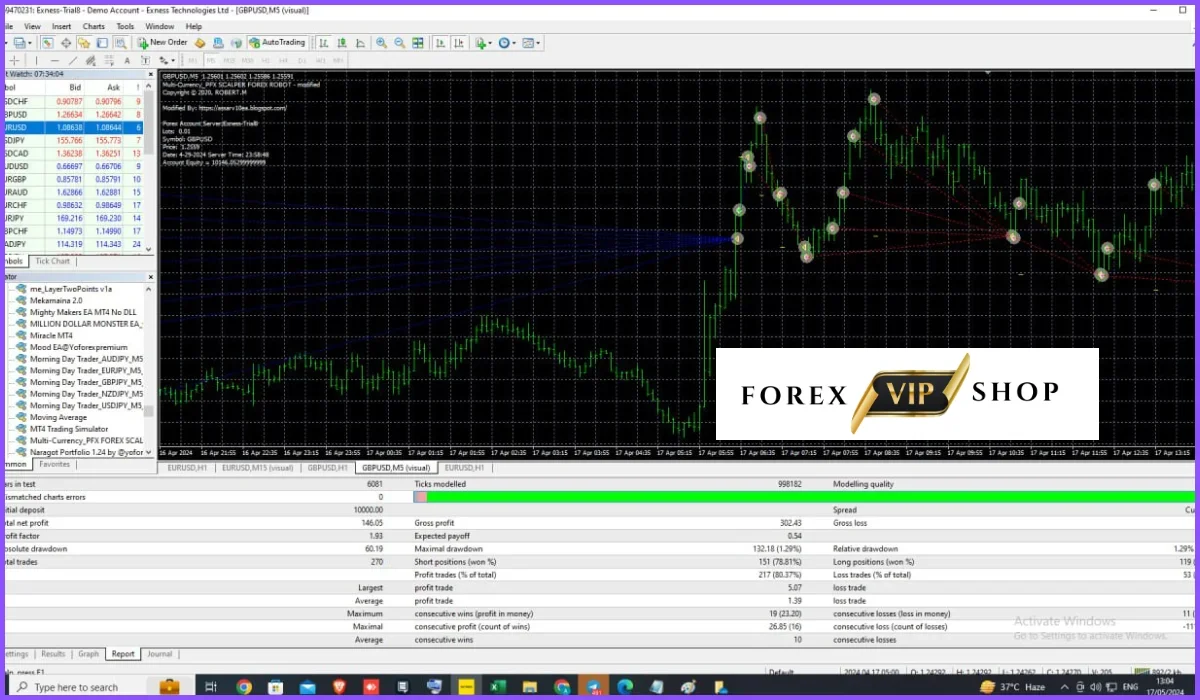Switch chart to candlesticks style
This screenshot has width=1200, height=700.
[342, 43]
